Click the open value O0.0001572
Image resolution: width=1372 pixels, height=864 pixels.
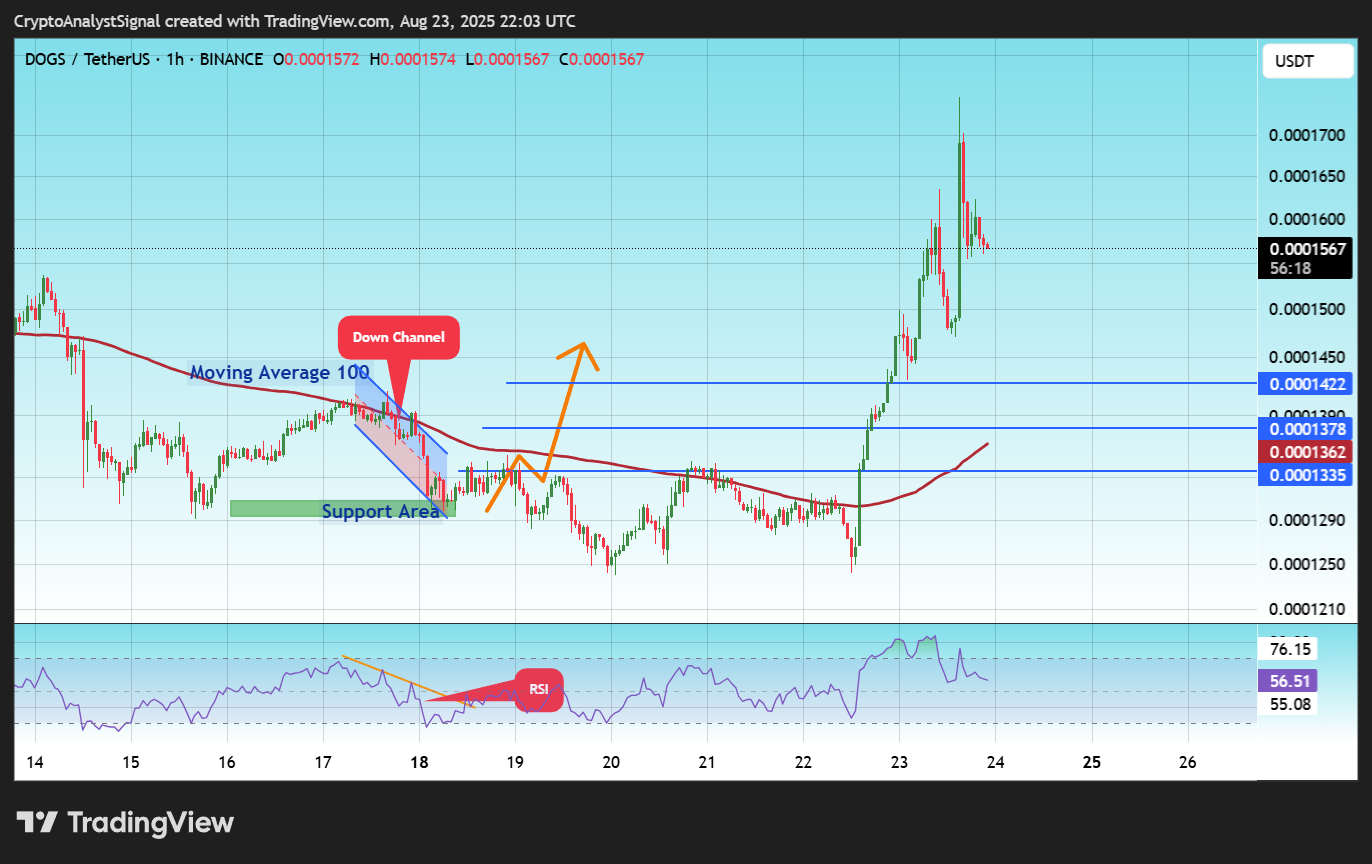[x=316, y=60]
